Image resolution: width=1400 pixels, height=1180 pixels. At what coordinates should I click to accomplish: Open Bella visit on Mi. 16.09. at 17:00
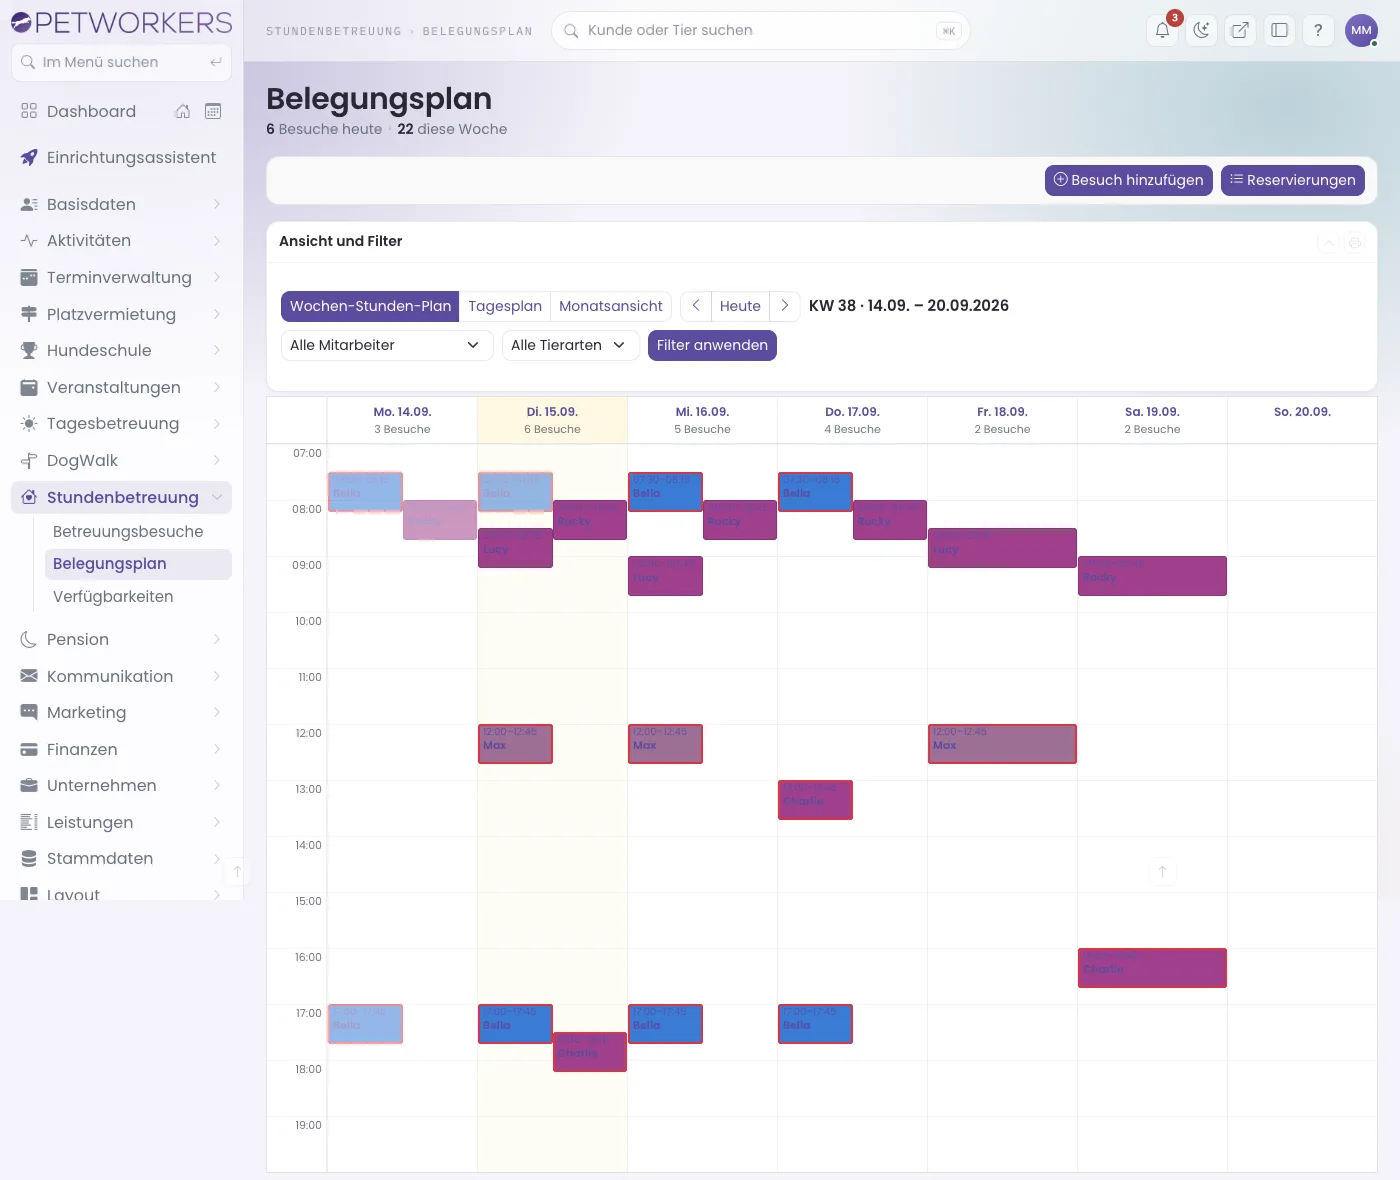[x=665, y=1024]
